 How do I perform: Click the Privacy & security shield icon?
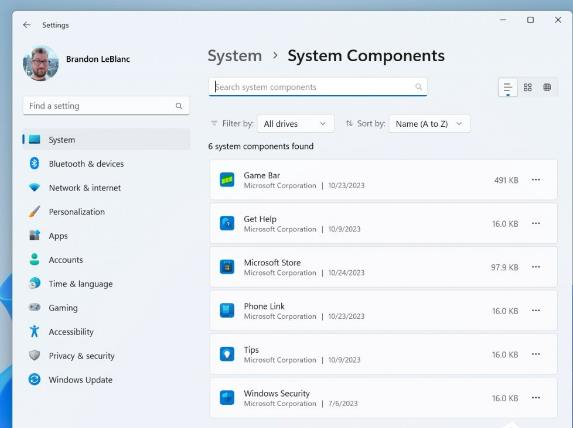pos(34,355)
